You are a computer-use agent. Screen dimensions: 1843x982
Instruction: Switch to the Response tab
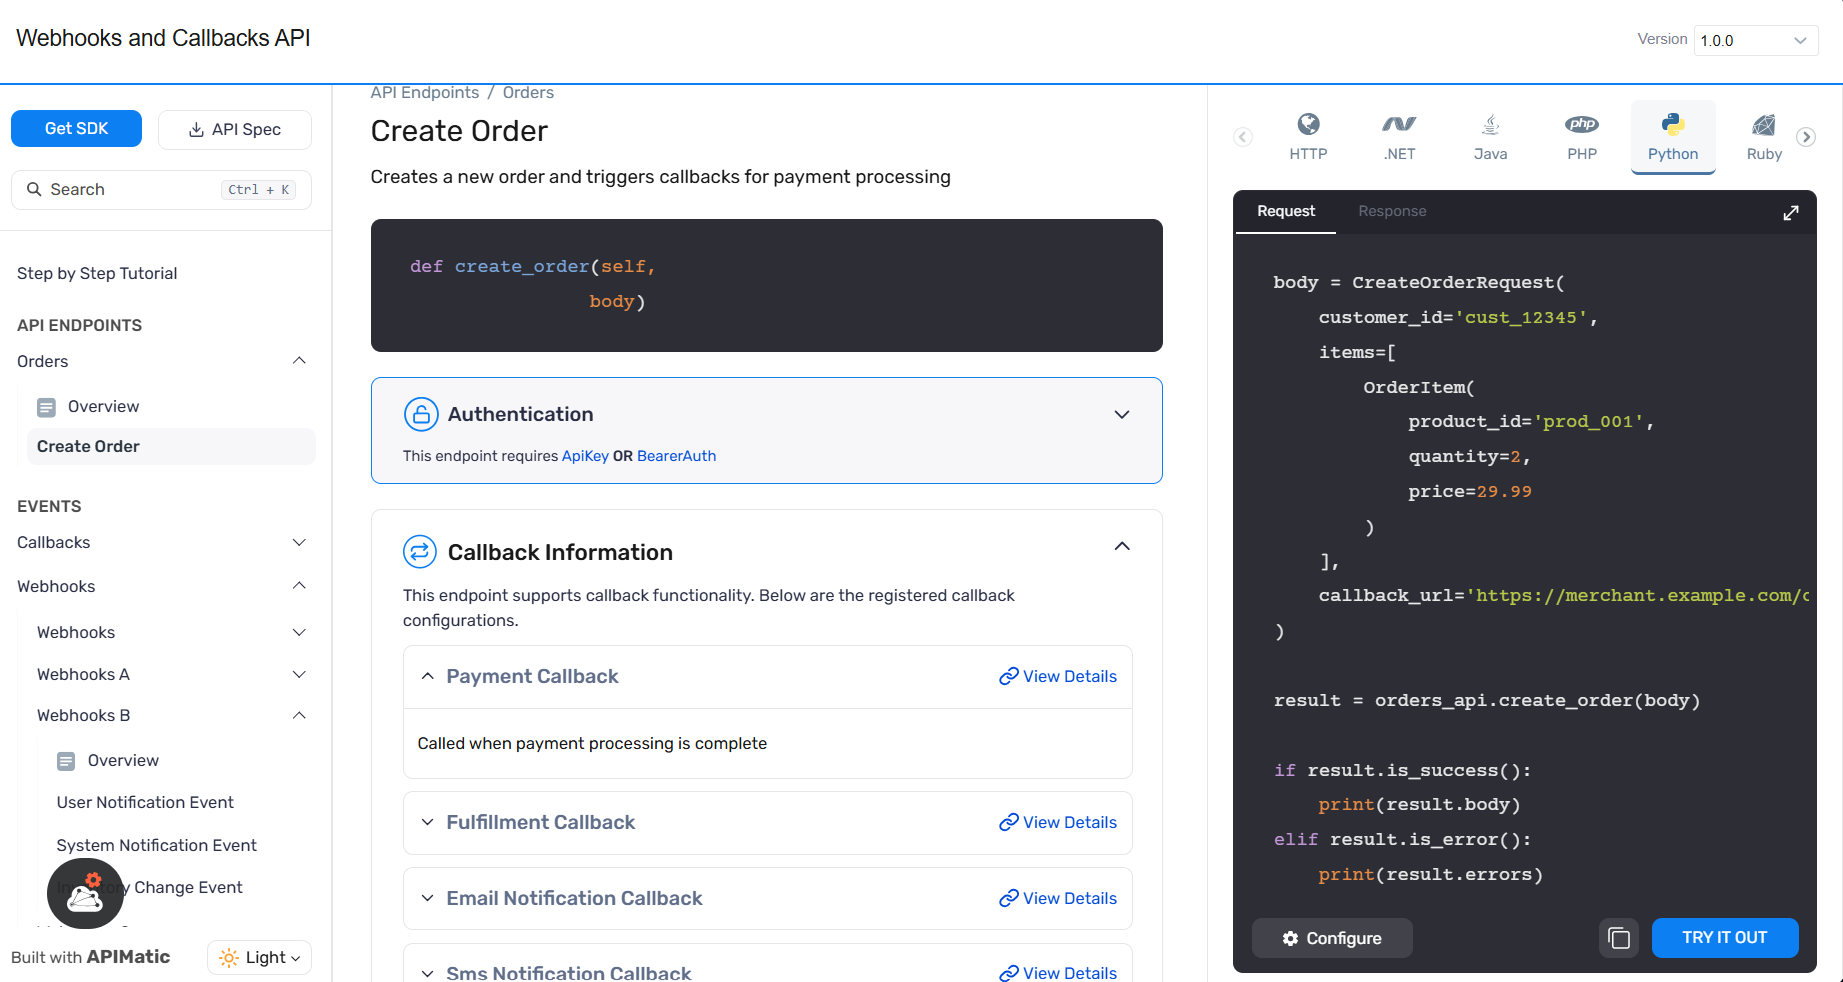[x=1391, y=211]
